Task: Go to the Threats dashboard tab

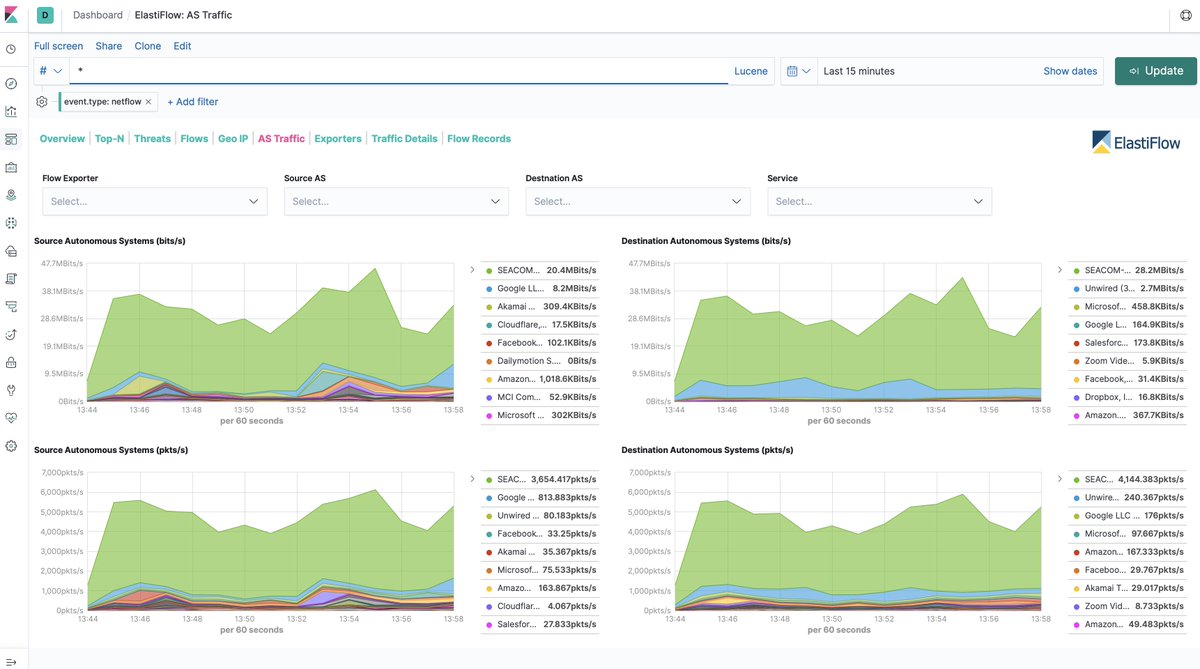Action: (152, 139)
